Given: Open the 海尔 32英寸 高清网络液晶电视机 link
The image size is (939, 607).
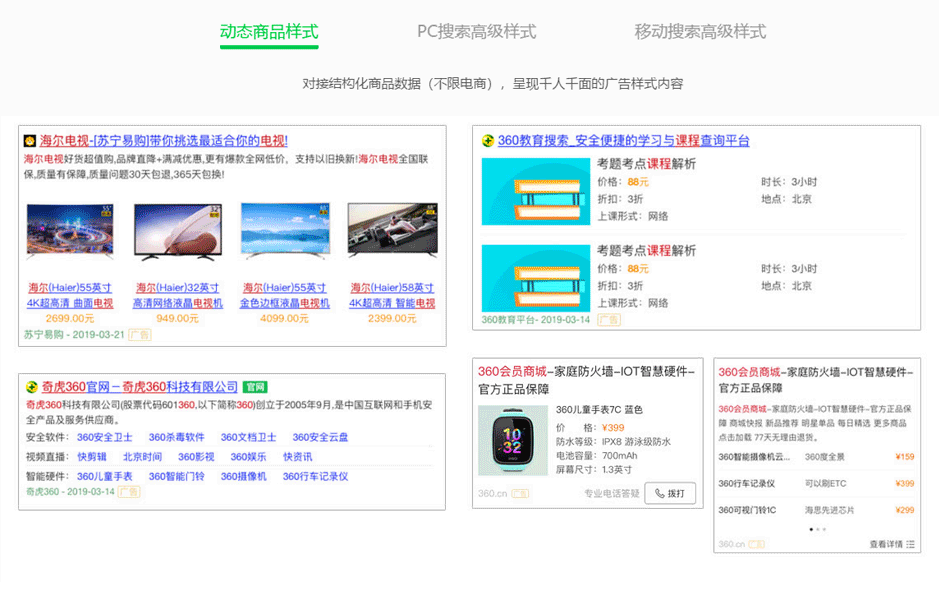Looking at the screenshot, I should 177,296.
